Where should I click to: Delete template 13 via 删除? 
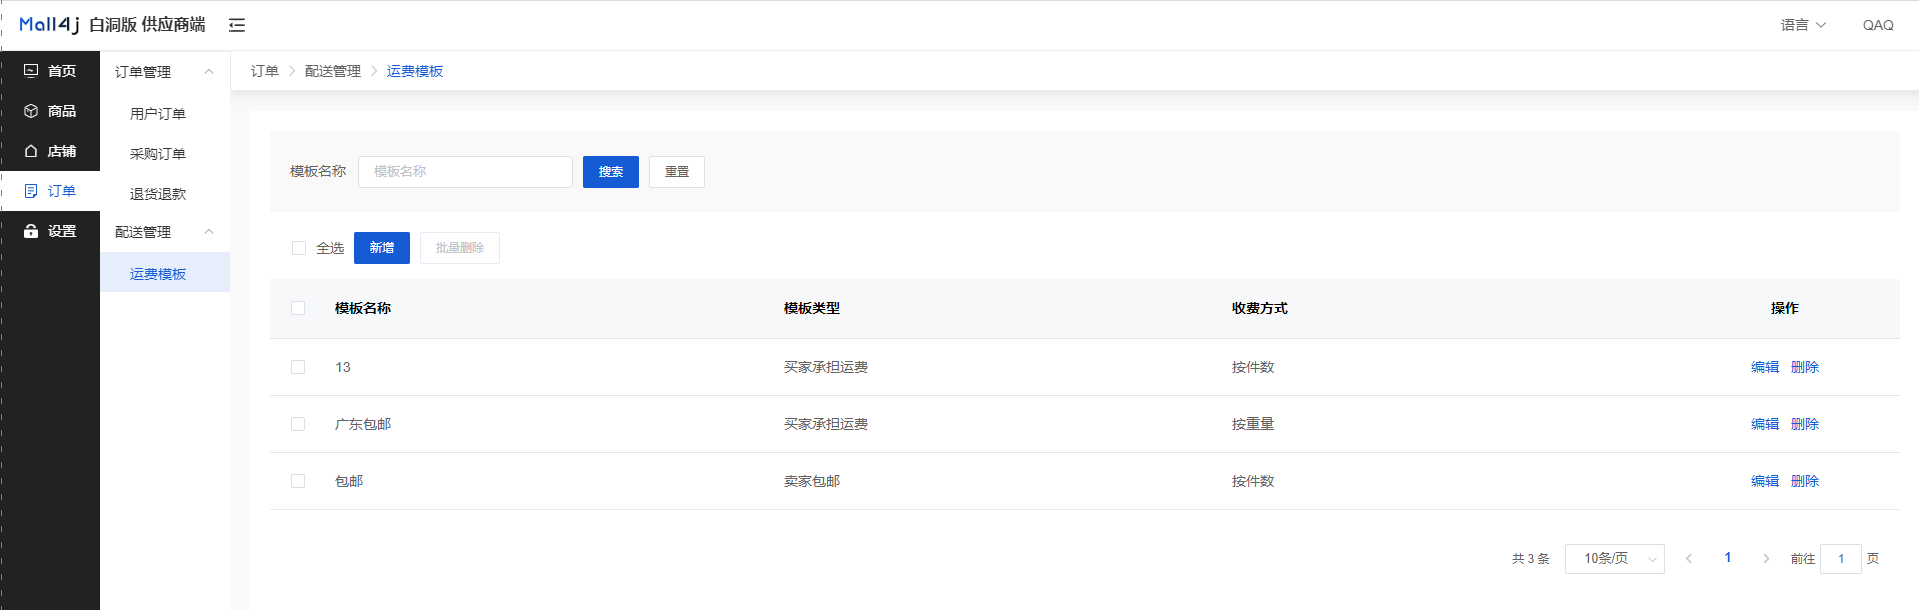[x=1805, y=367]
